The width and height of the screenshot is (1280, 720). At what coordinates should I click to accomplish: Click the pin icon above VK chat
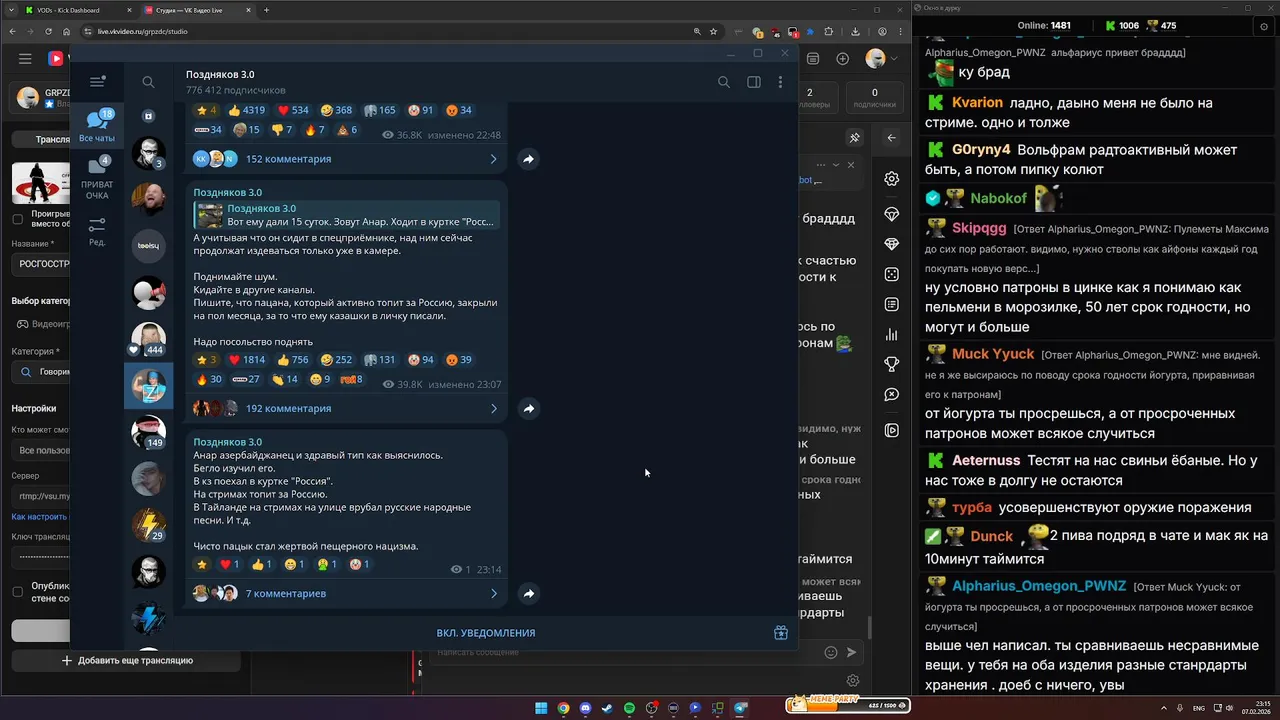(x=854, y=138)
